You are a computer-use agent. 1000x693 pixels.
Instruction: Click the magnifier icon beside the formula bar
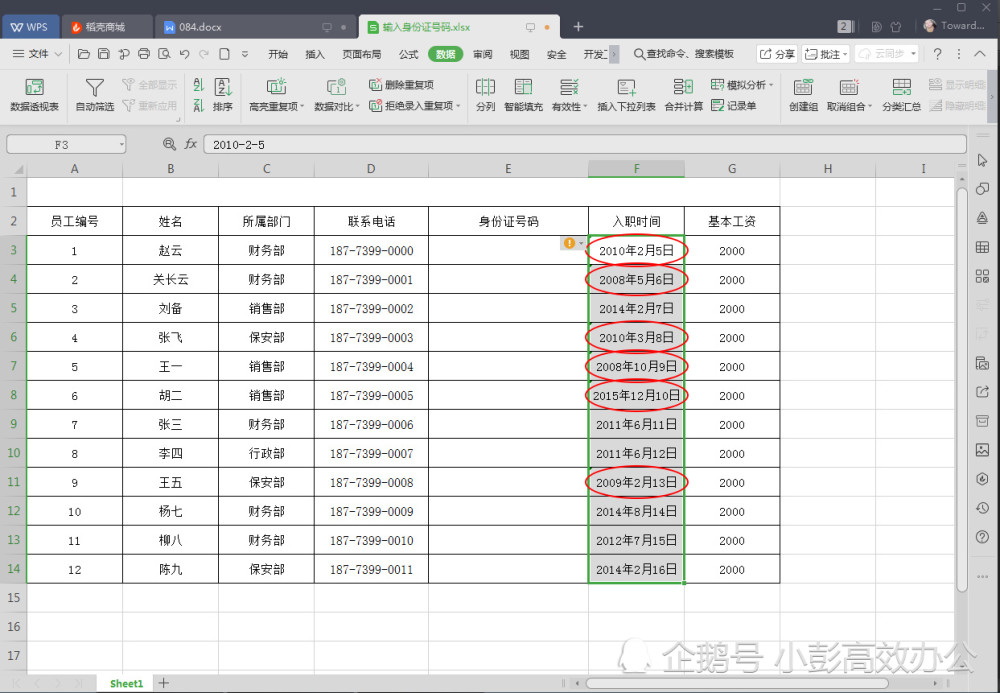click(169, 144)
